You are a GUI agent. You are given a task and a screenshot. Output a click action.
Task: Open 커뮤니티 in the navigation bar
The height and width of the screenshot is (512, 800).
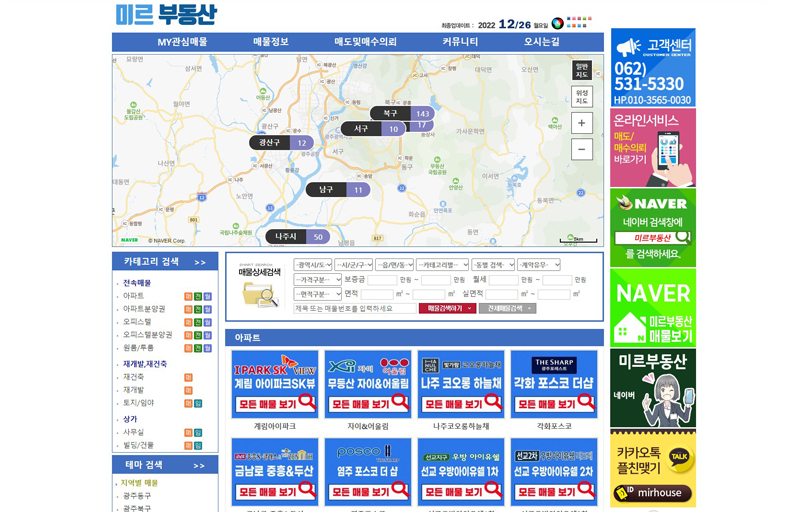click(460, 42)
